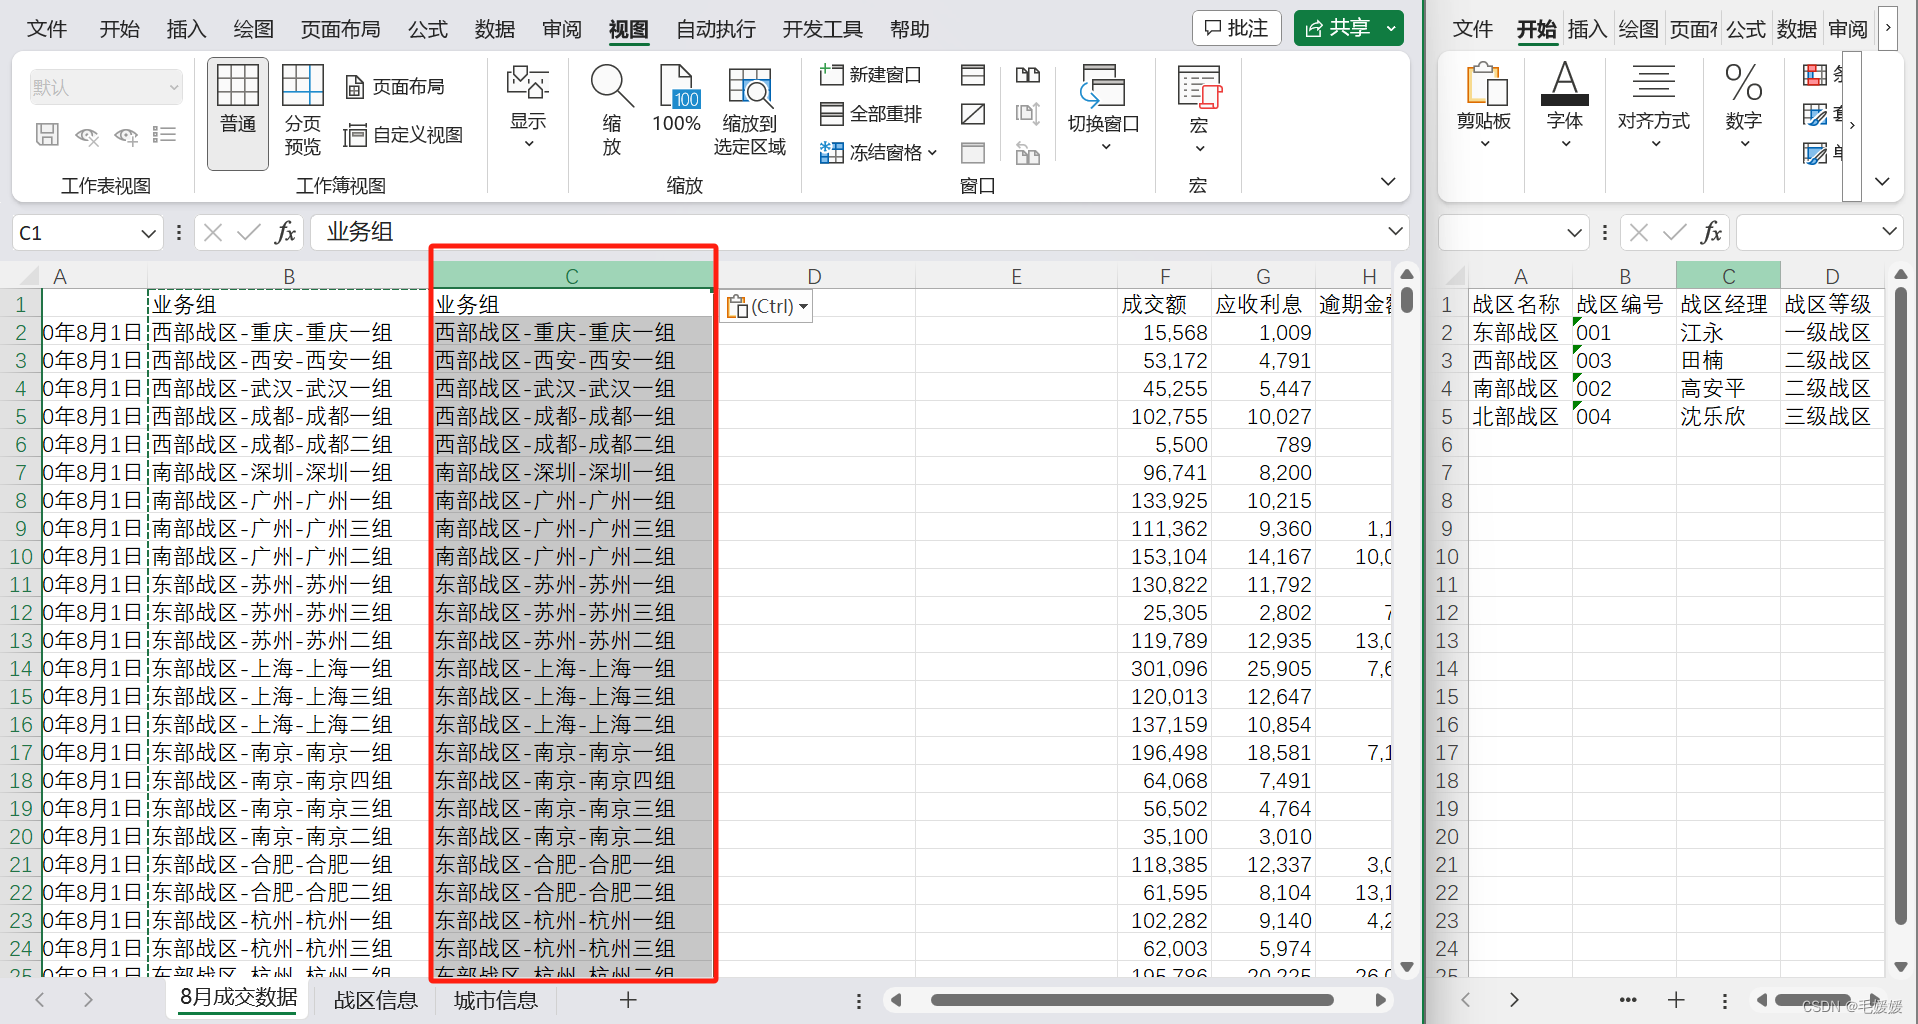Click cell 江永 in right window

click(x=1727, y=333)
